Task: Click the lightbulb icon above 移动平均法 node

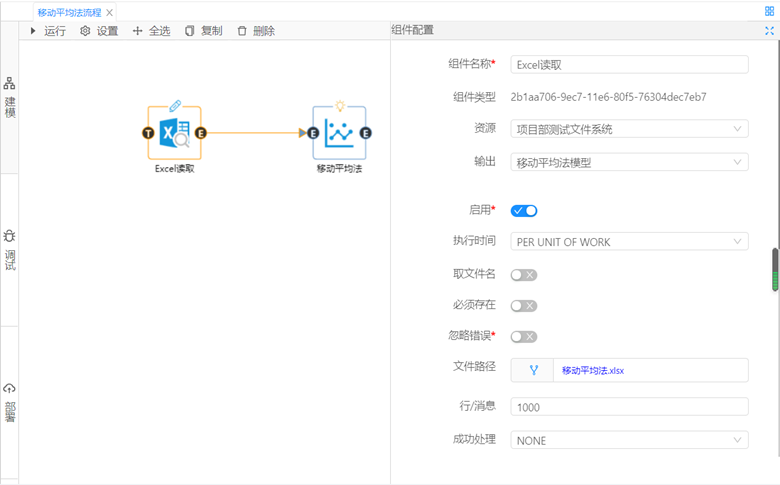Action: (x=339, y=104)
